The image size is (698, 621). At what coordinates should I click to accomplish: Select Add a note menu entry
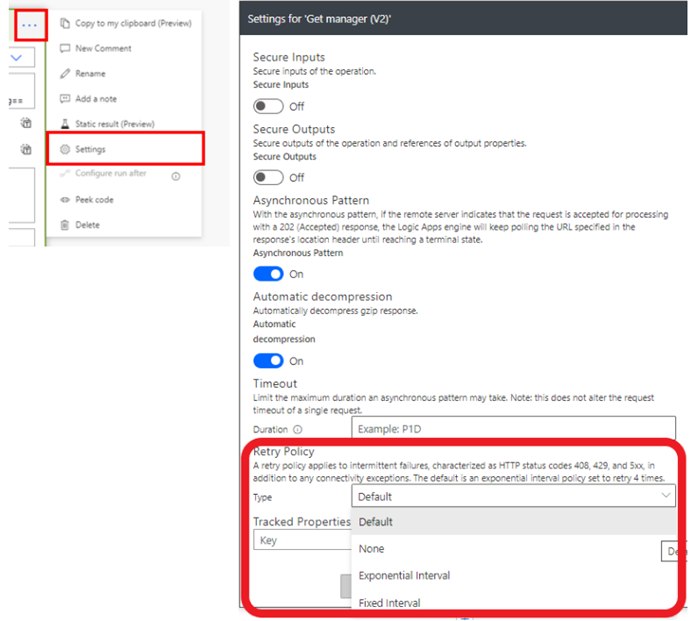click(x=97, y=98)
